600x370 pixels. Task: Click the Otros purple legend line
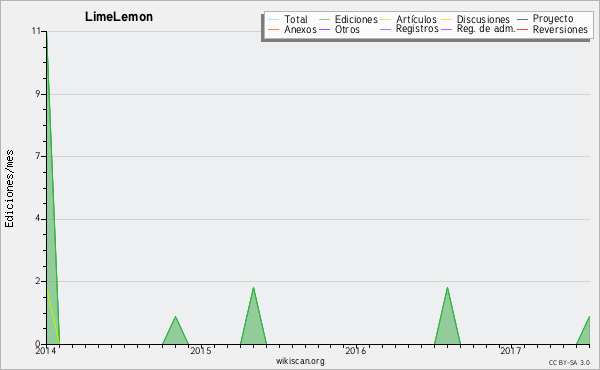click(324, 30)
